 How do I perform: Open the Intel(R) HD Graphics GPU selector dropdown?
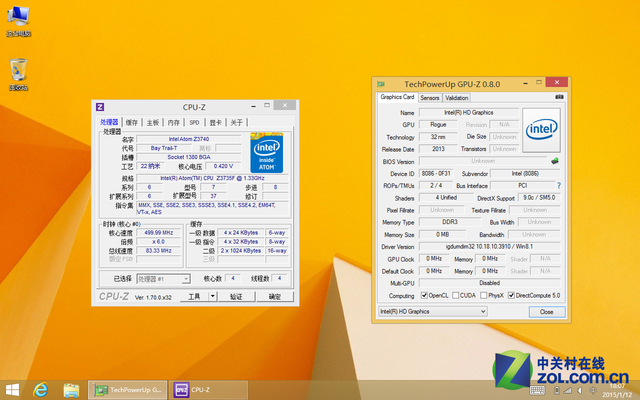(x=433, y=311)
